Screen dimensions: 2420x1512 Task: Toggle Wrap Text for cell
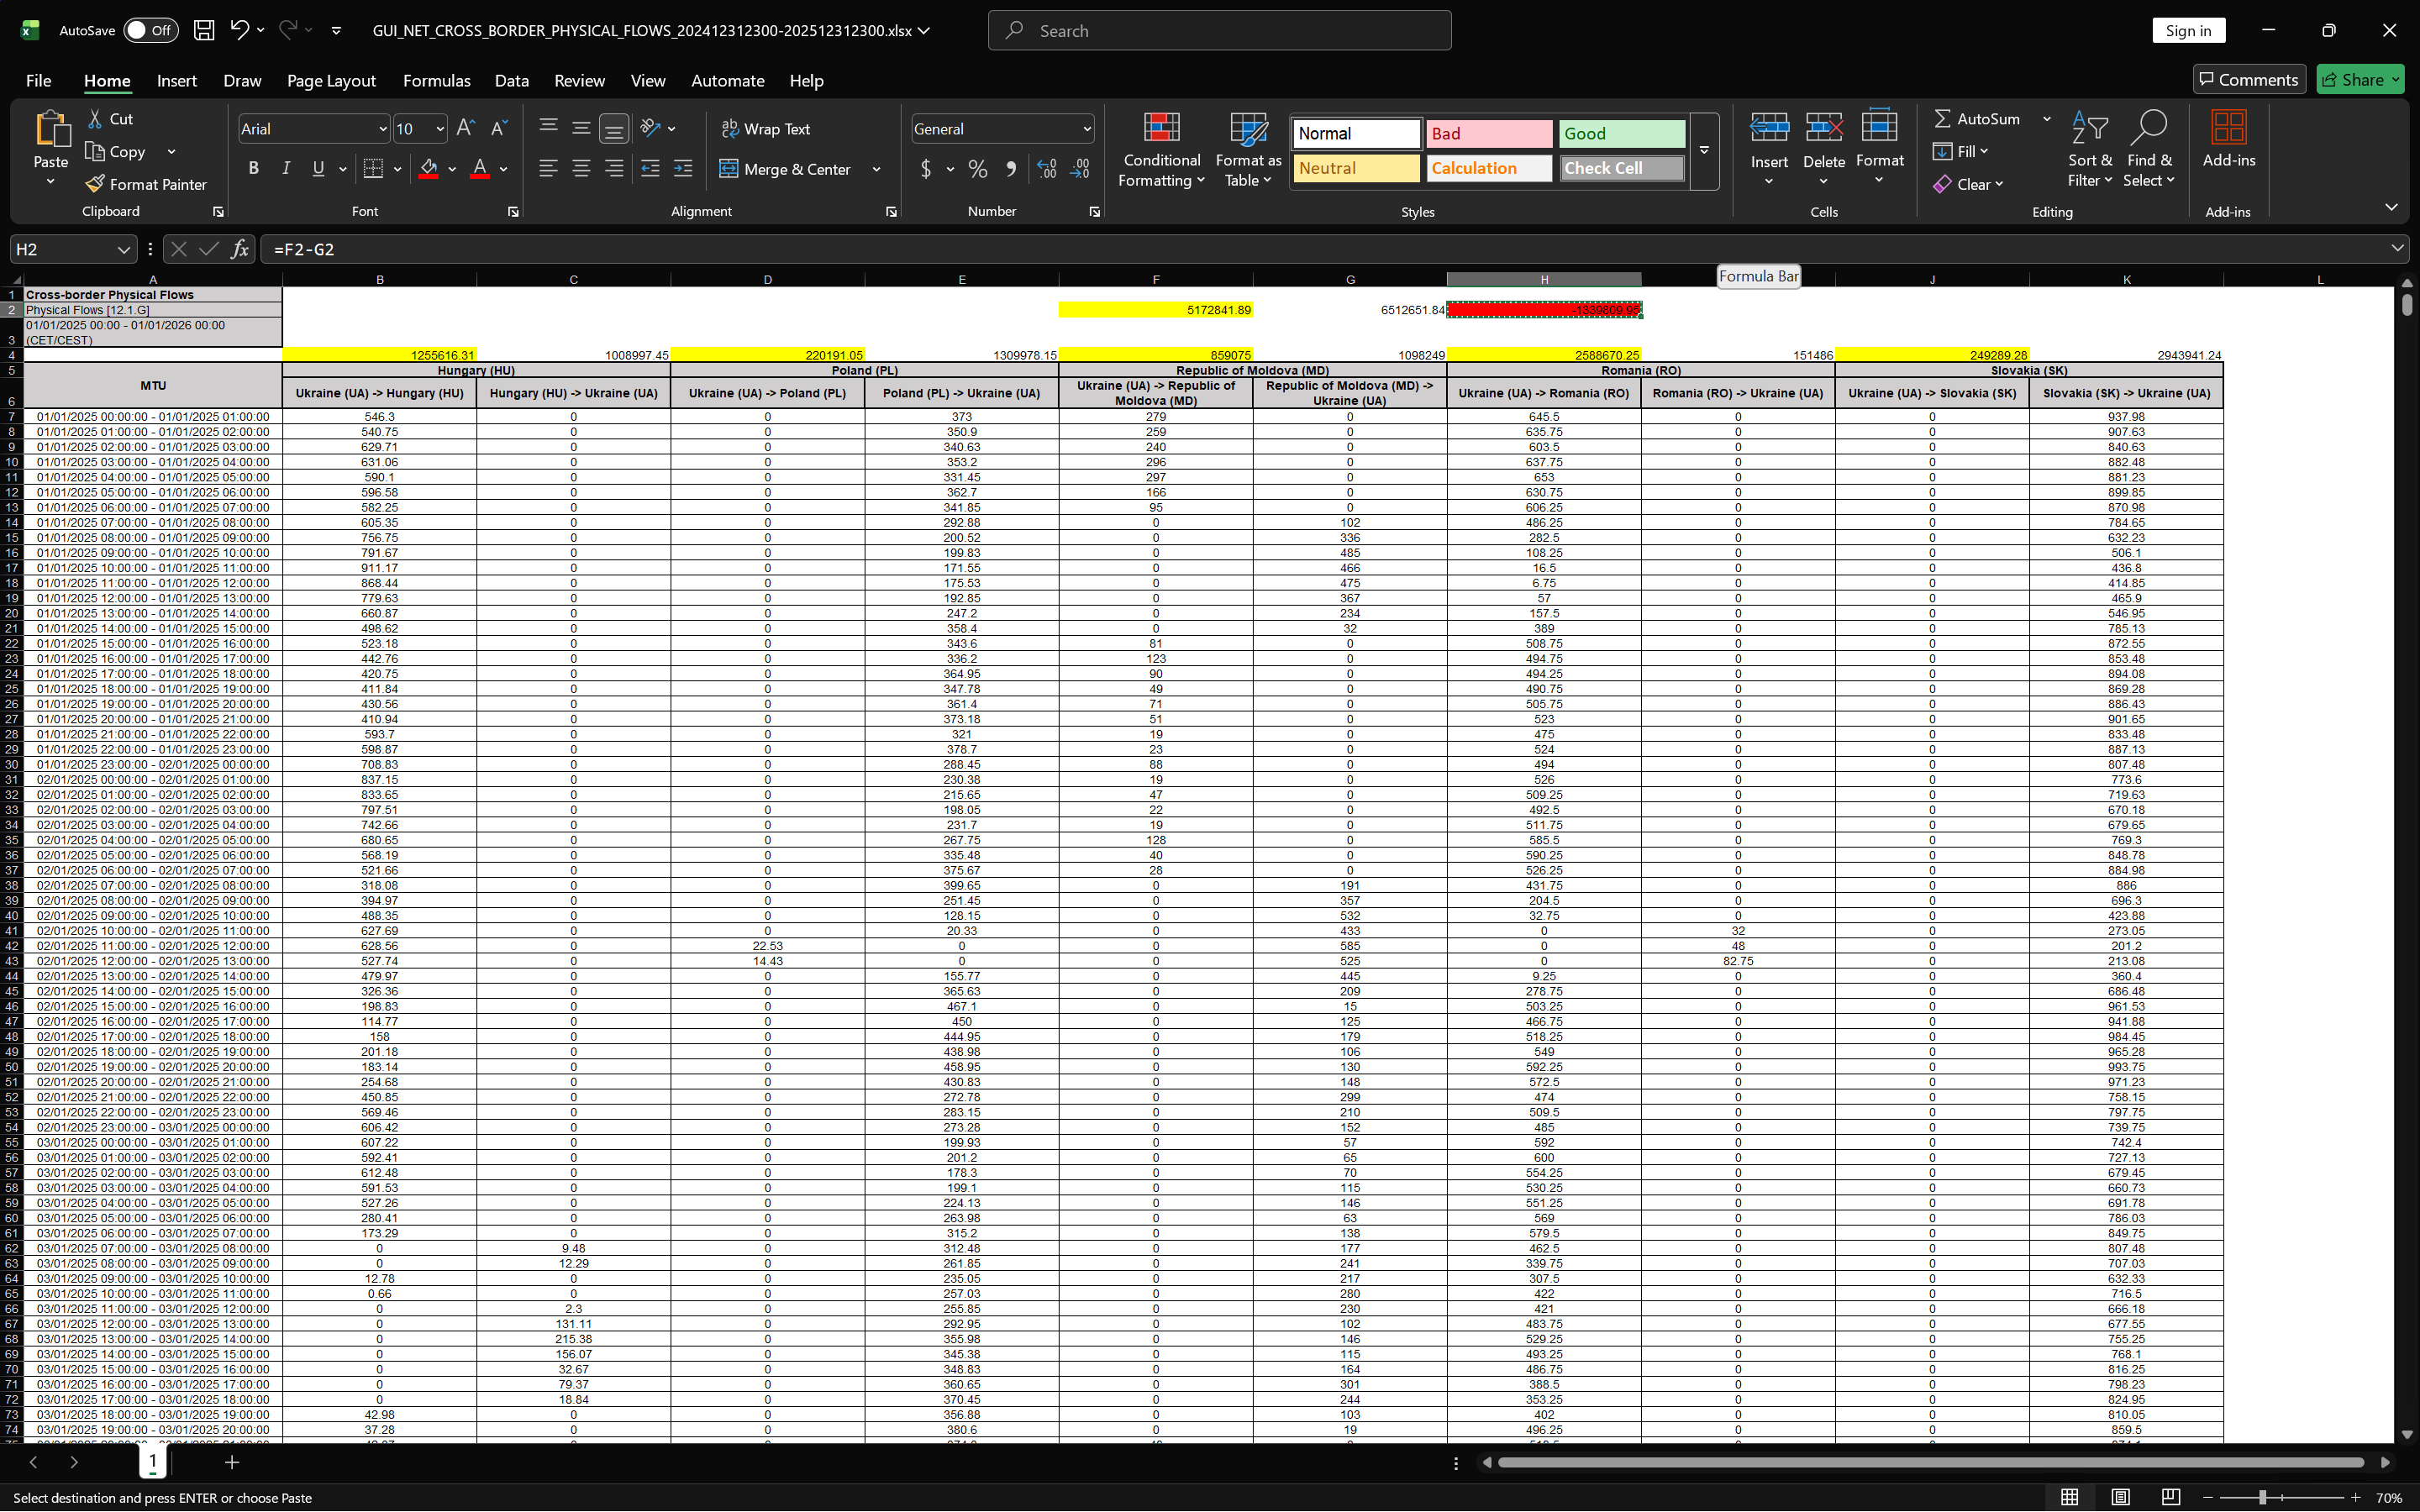tap(766, 128)
